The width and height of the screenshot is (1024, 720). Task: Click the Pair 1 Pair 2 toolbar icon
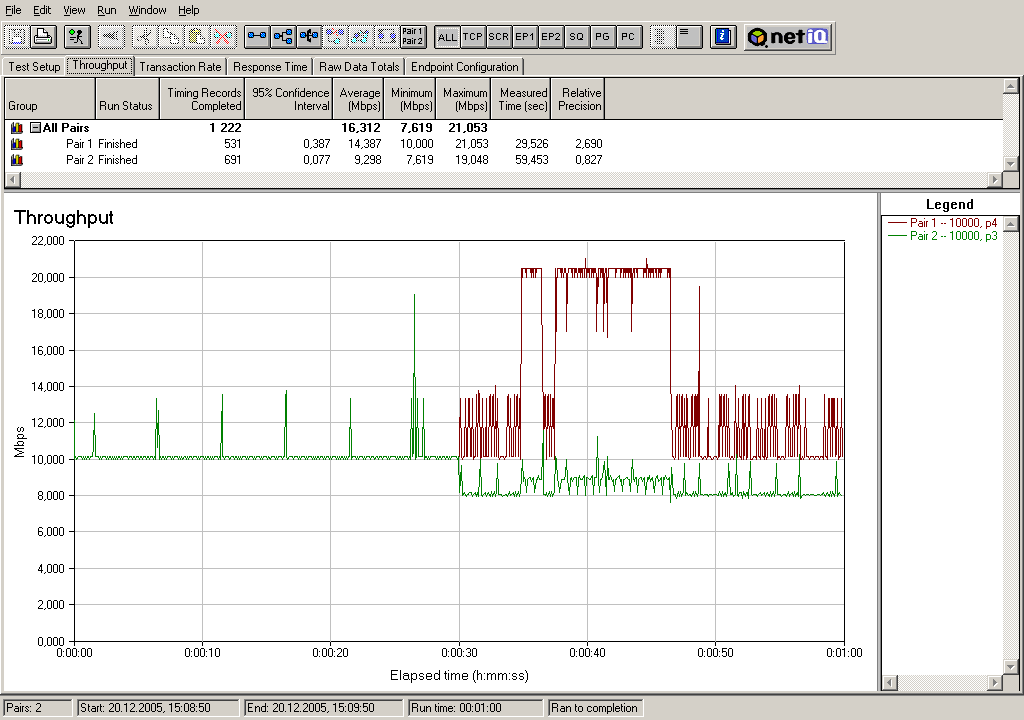[x=412, y=37]
